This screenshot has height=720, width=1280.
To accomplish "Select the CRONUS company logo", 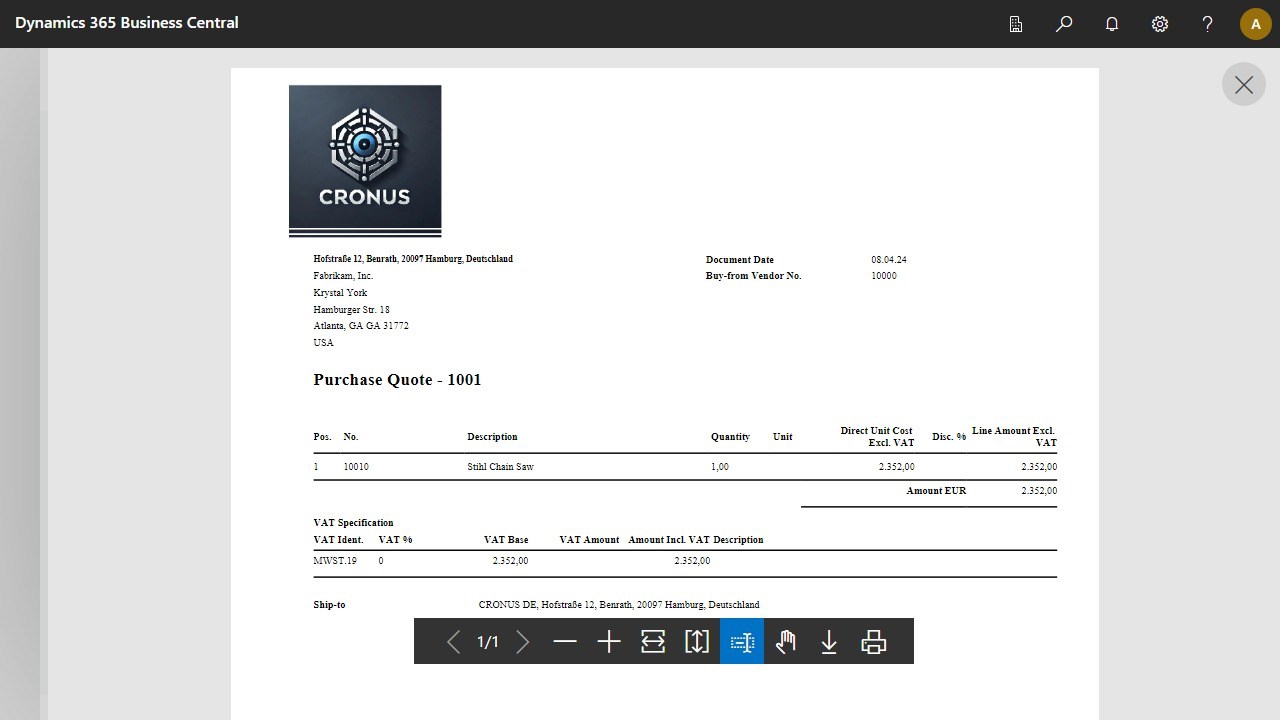I will tap(364, 160).
